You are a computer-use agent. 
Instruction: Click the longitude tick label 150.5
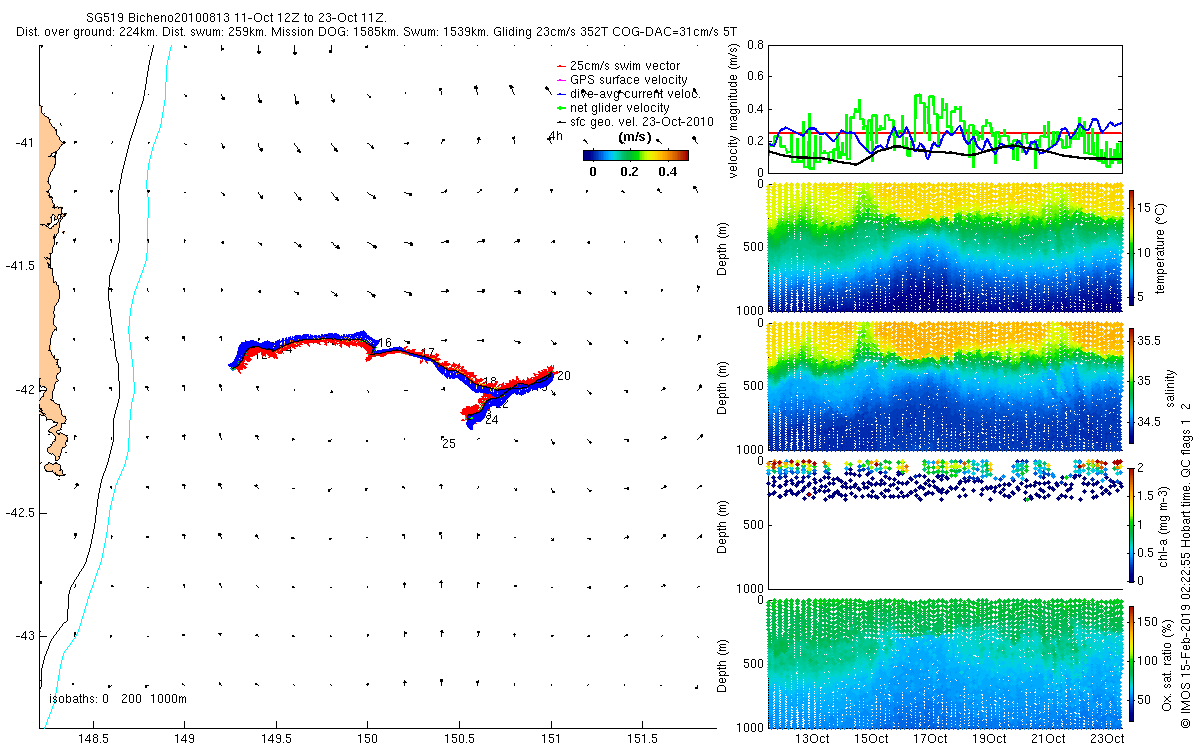click(459, 739)
